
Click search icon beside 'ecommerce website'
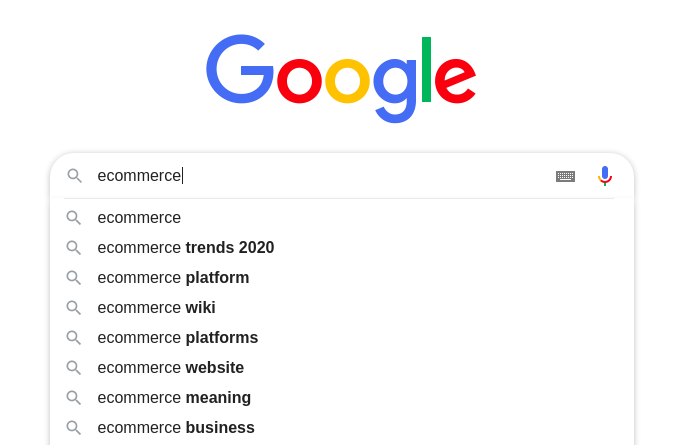click(x=73, y=368)
